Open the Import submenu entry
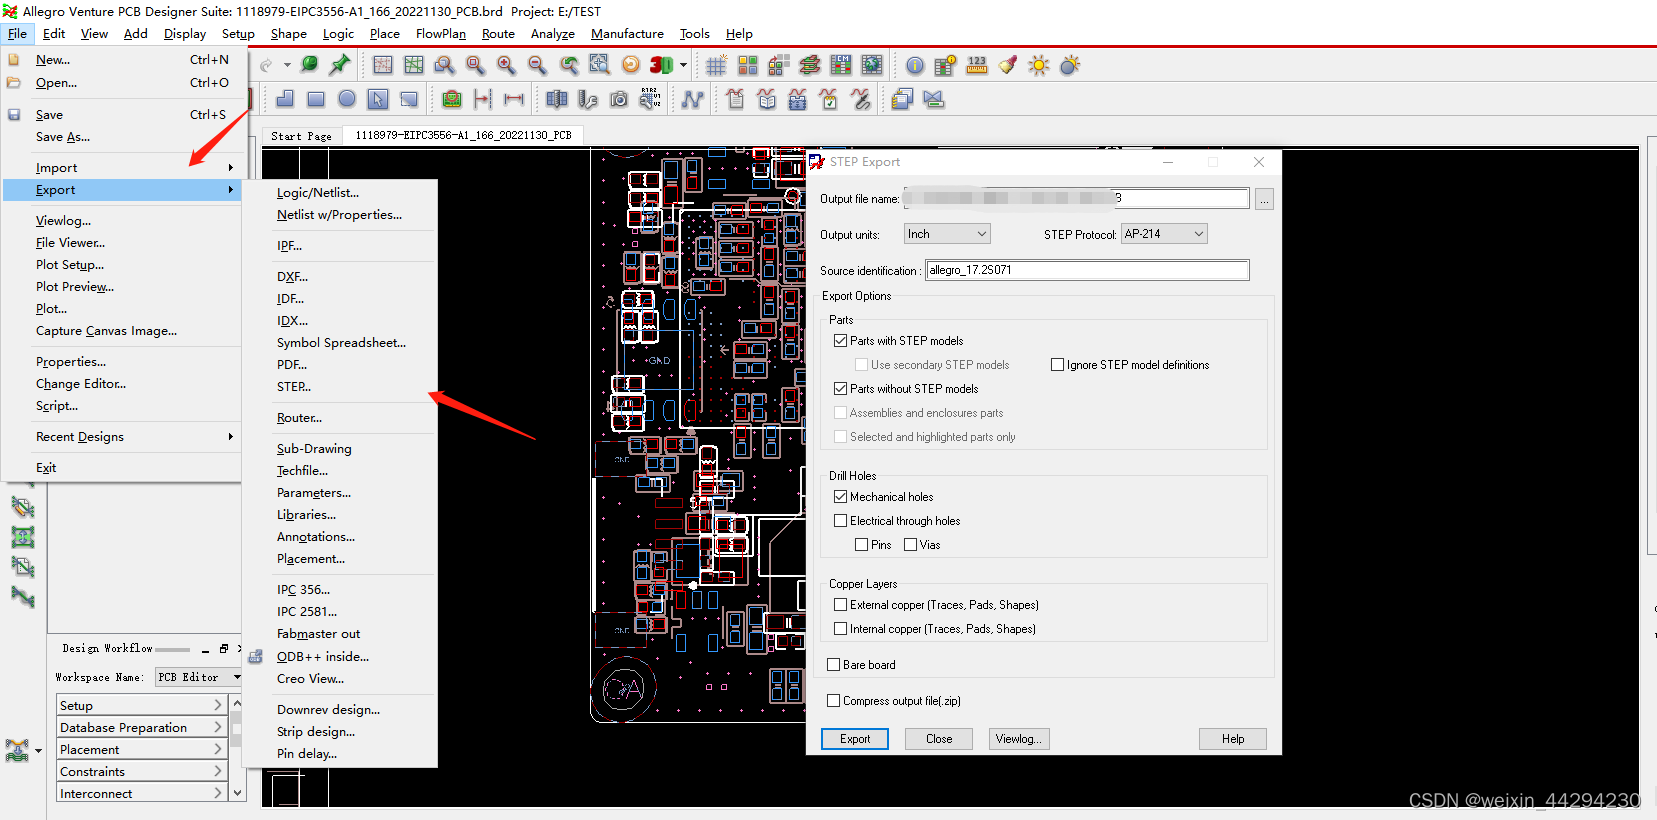1657x820 pixels. pyautogui.click(x=122, y=168)
